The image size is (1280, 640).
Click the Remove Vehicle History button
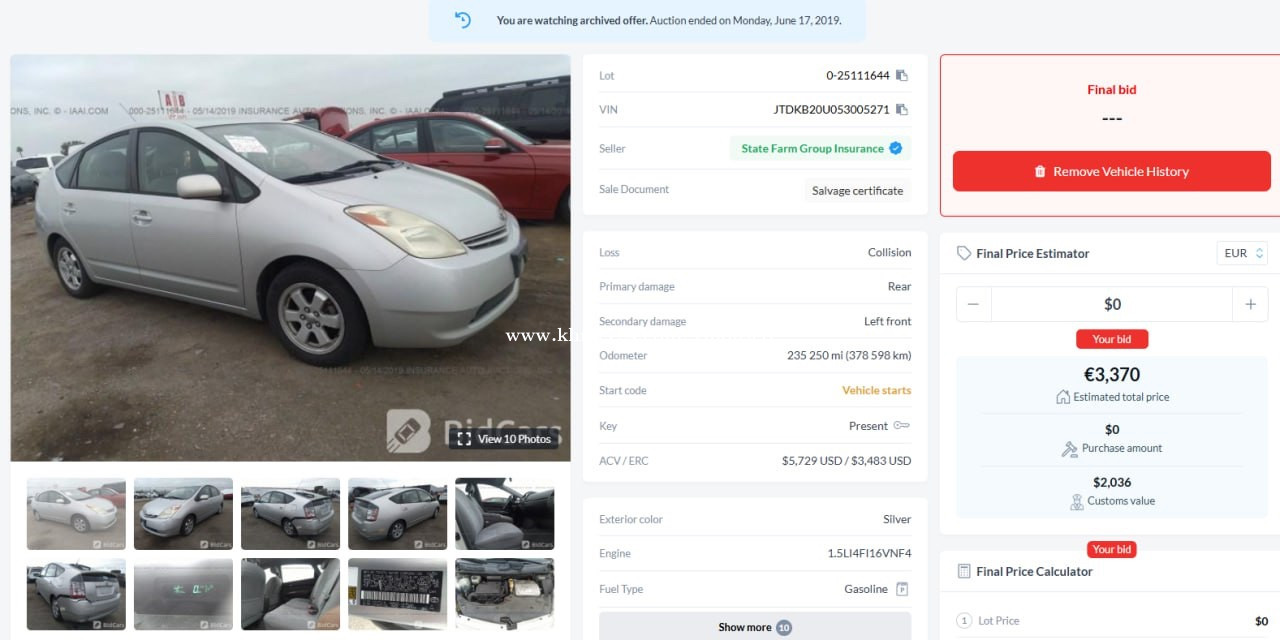point(1112,171)
